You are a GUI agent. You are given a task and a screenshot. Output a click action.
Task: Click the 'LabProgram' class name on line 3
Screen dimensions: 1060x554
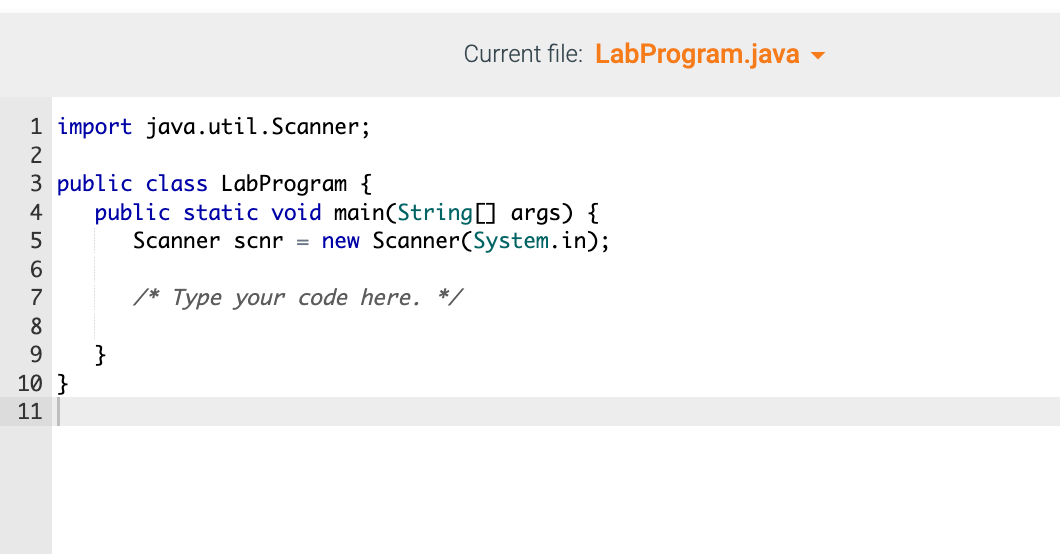coord(284,184)
